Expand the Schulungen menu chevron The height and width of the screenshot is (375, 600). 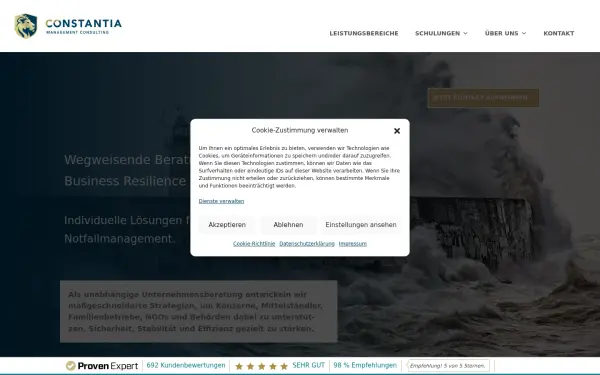click(465, 33)
